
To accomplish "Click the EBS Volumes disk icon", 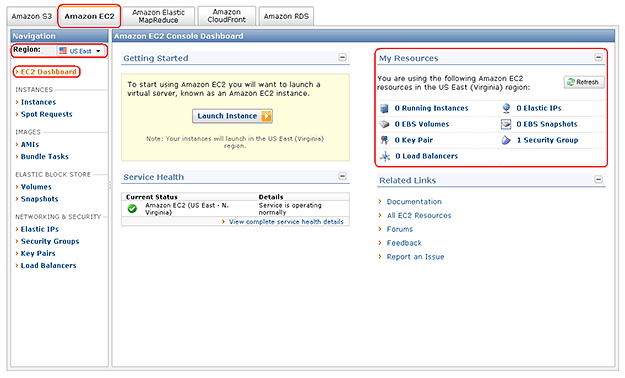I will click(x=384, y=124).
